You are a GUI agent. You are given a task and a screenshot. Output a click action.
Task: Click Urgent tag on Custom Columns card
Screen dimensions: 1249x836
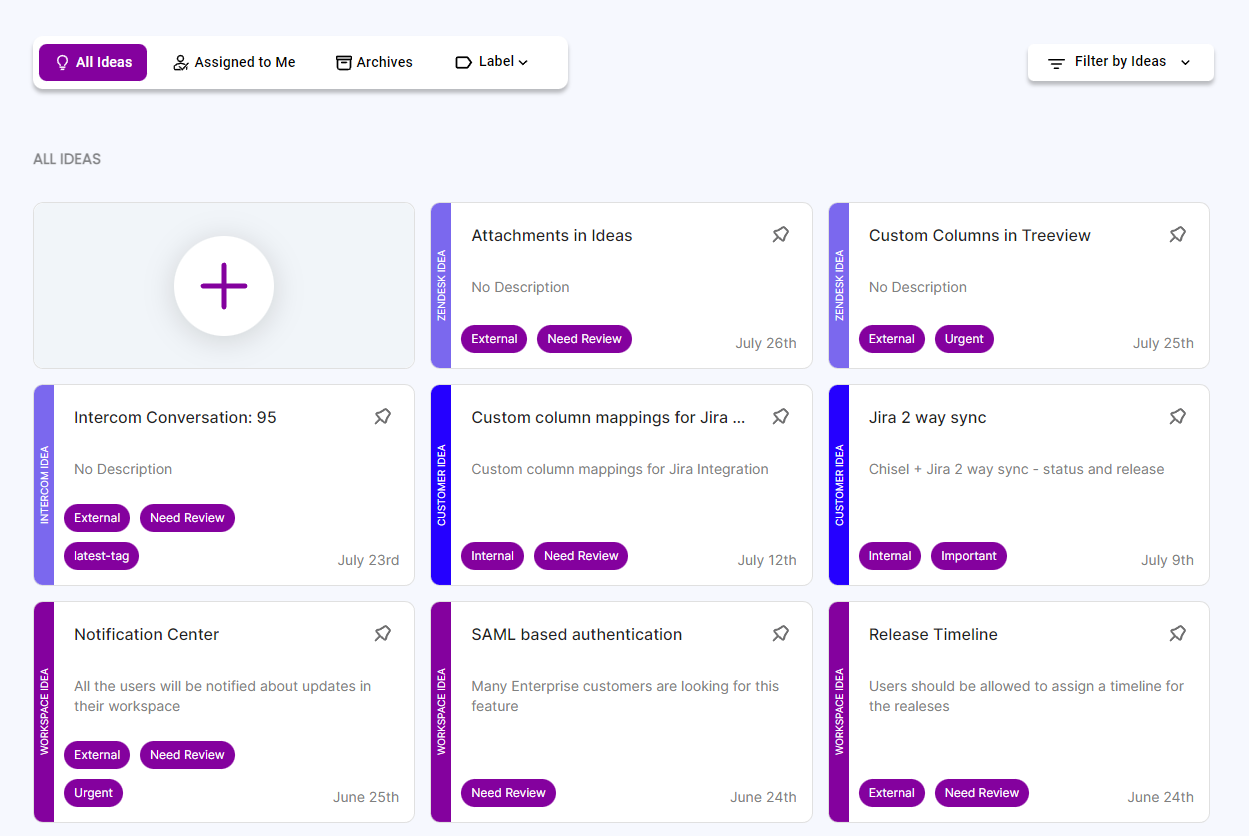pyautogui.click(x=964, y=339)
